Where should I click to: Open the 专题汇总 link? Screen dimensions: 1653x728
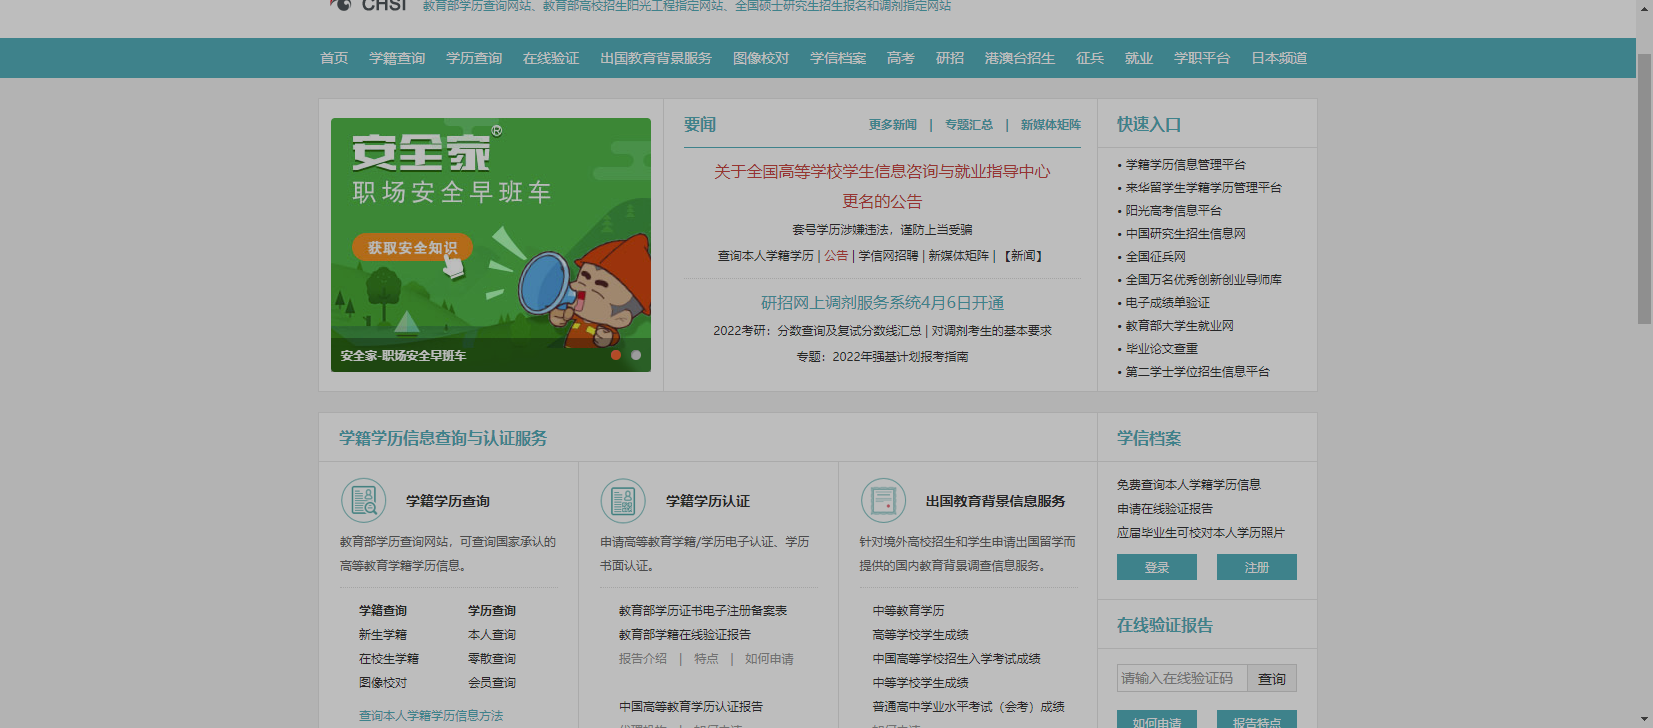[969, 125]
